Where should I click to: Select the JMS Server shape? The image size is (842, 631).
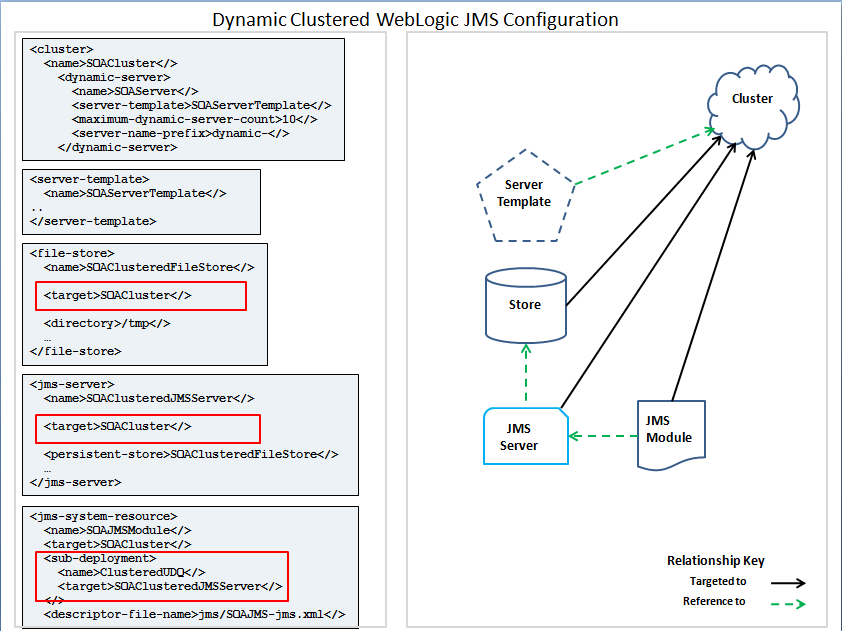[x=526, y=436]
